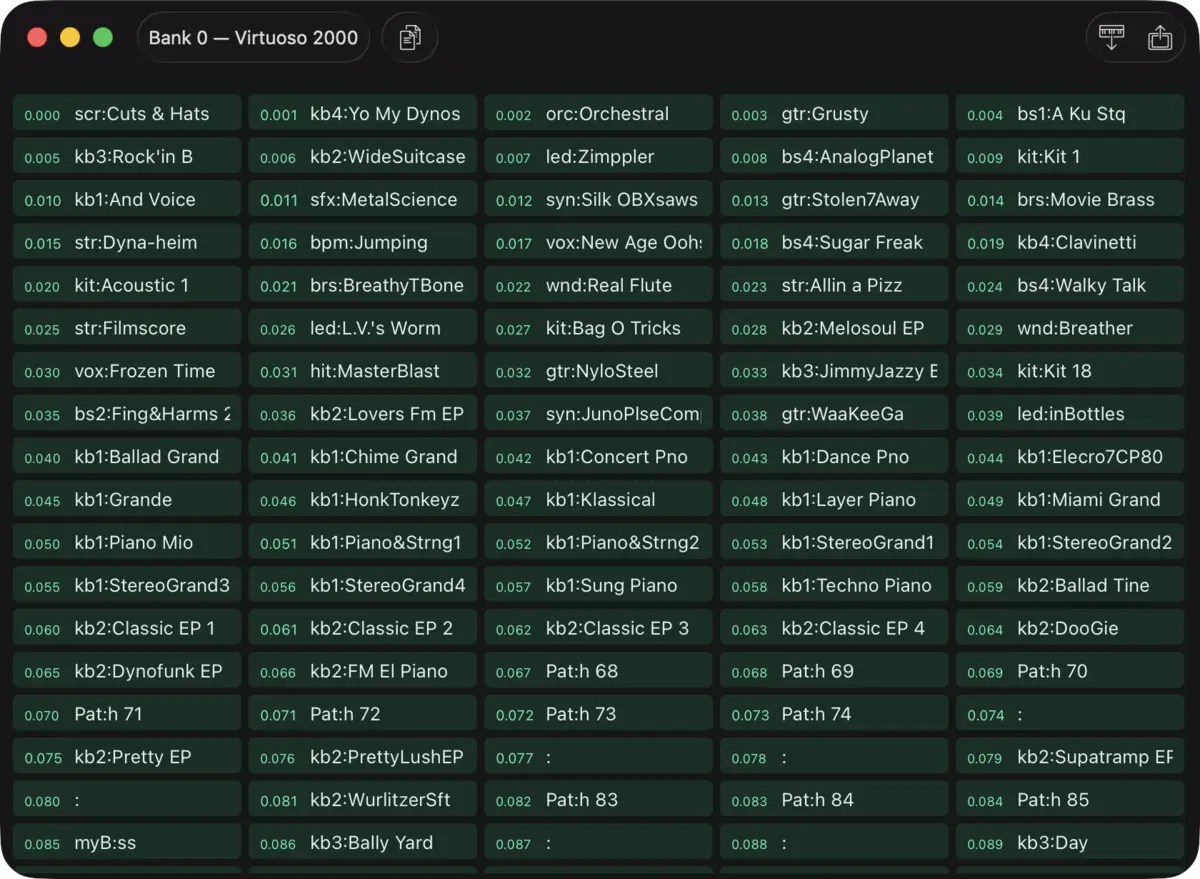
Task: Pick kit:Kit 1 patch
Action: [1070, 156]
